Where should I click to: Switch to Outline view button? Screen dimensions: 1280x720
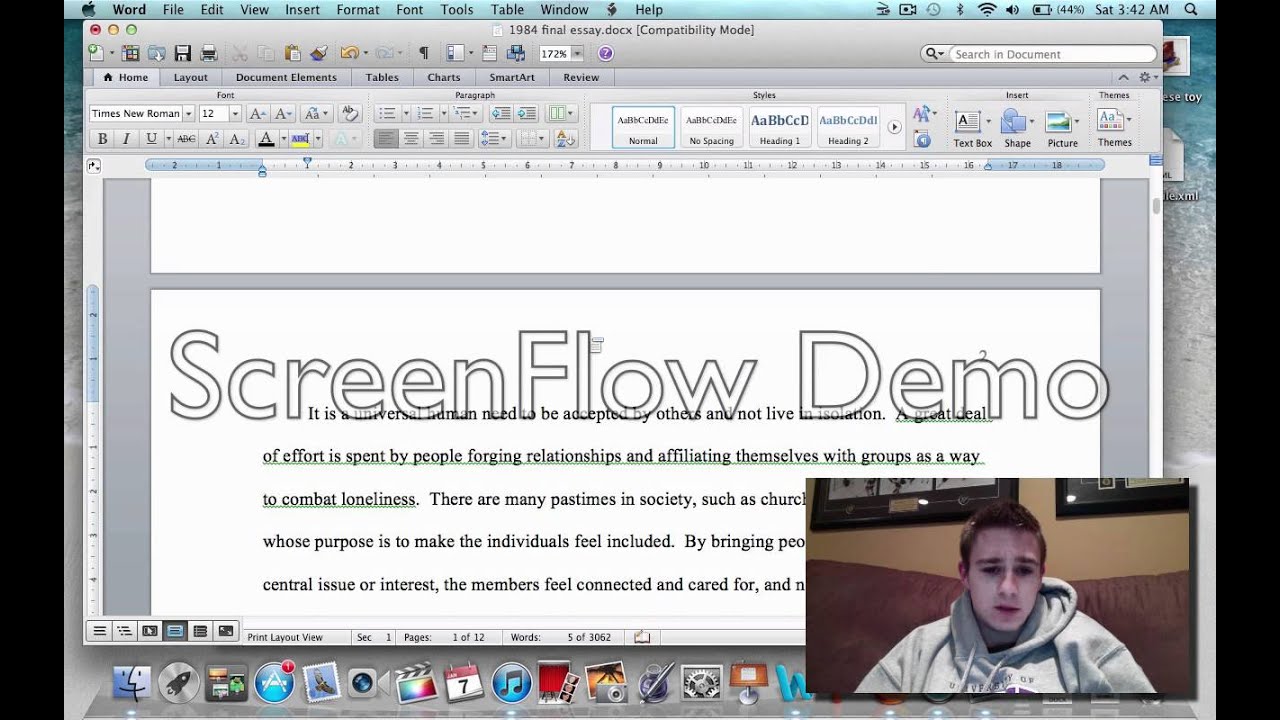point(124,631)
